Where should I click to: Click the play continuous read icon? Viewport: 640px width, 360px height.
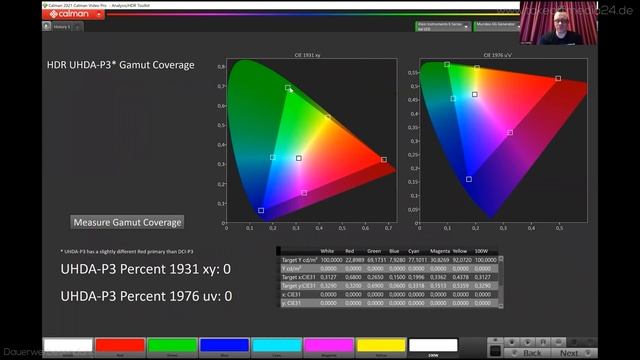click(527, 342)
